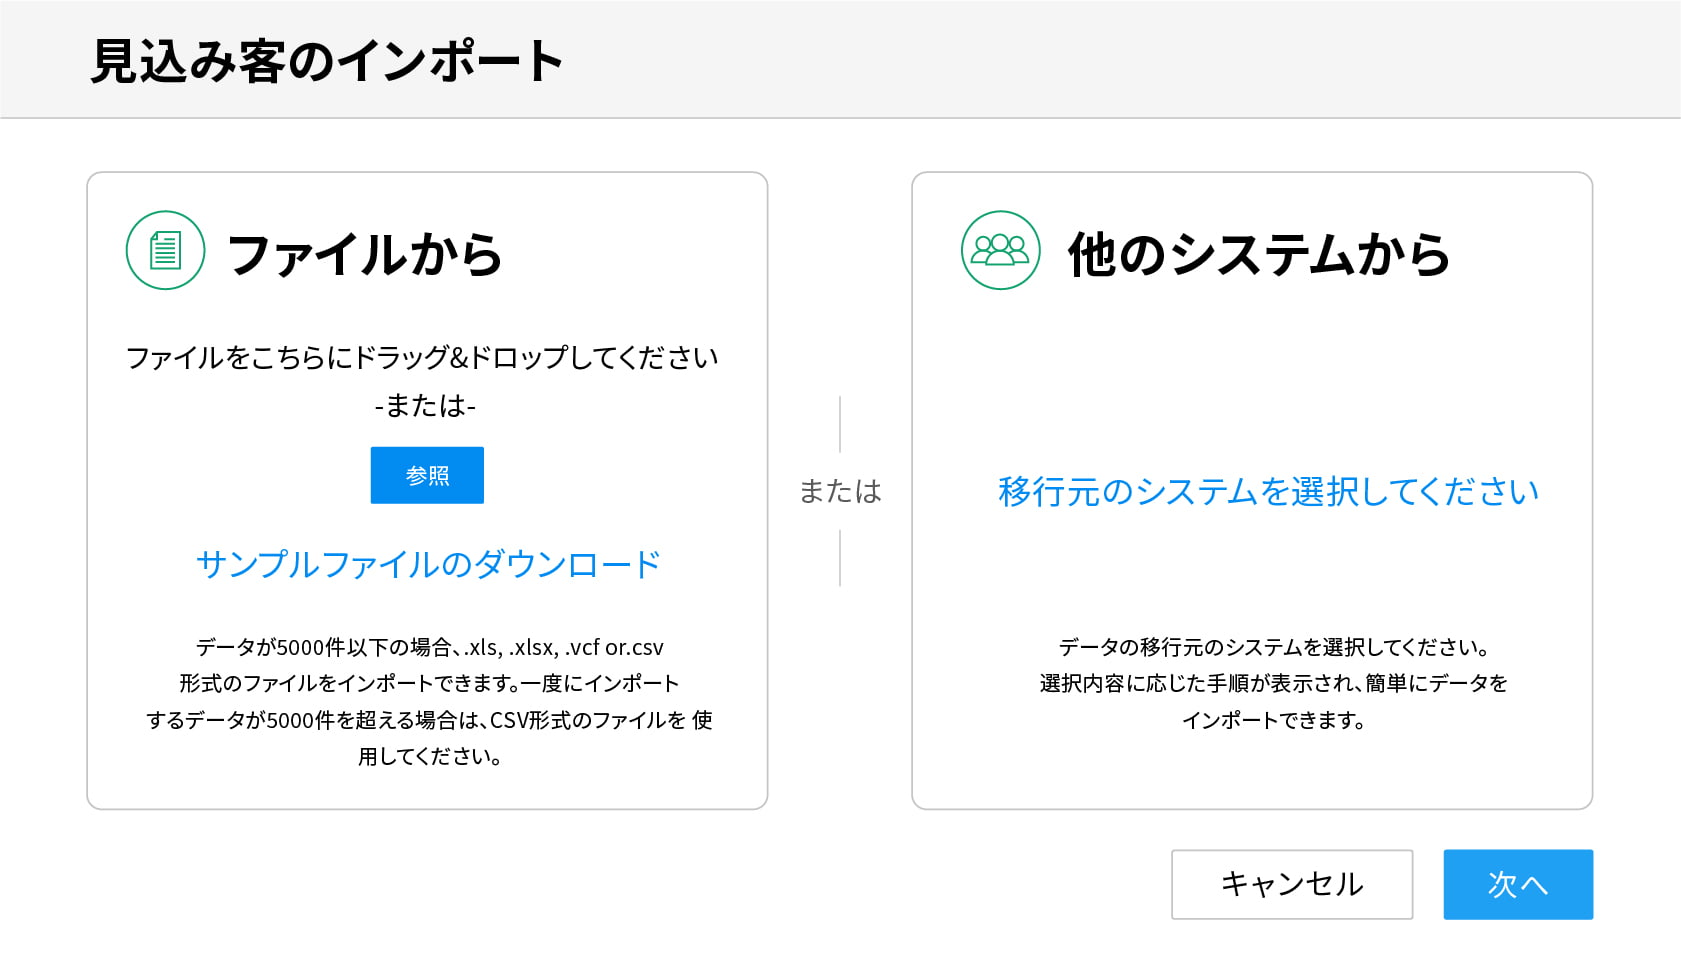Select 移行元のシステムを選択してください link
This screenshot has height=961, width=1681.
pos(1268,491)
